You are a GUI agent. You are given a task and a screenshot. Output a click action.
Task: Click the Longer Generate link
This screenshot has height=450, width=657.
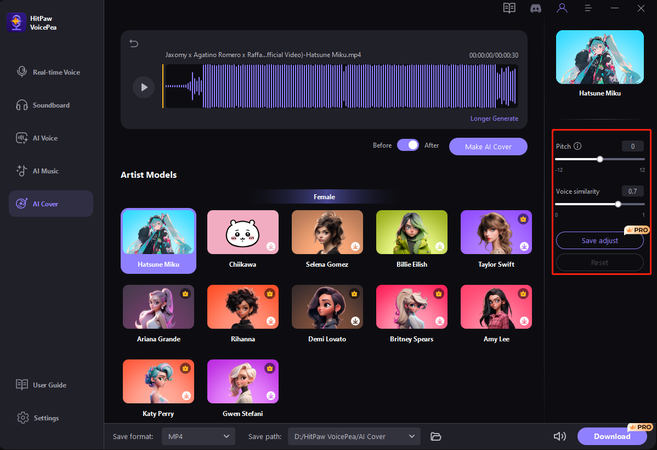[494, 119]
